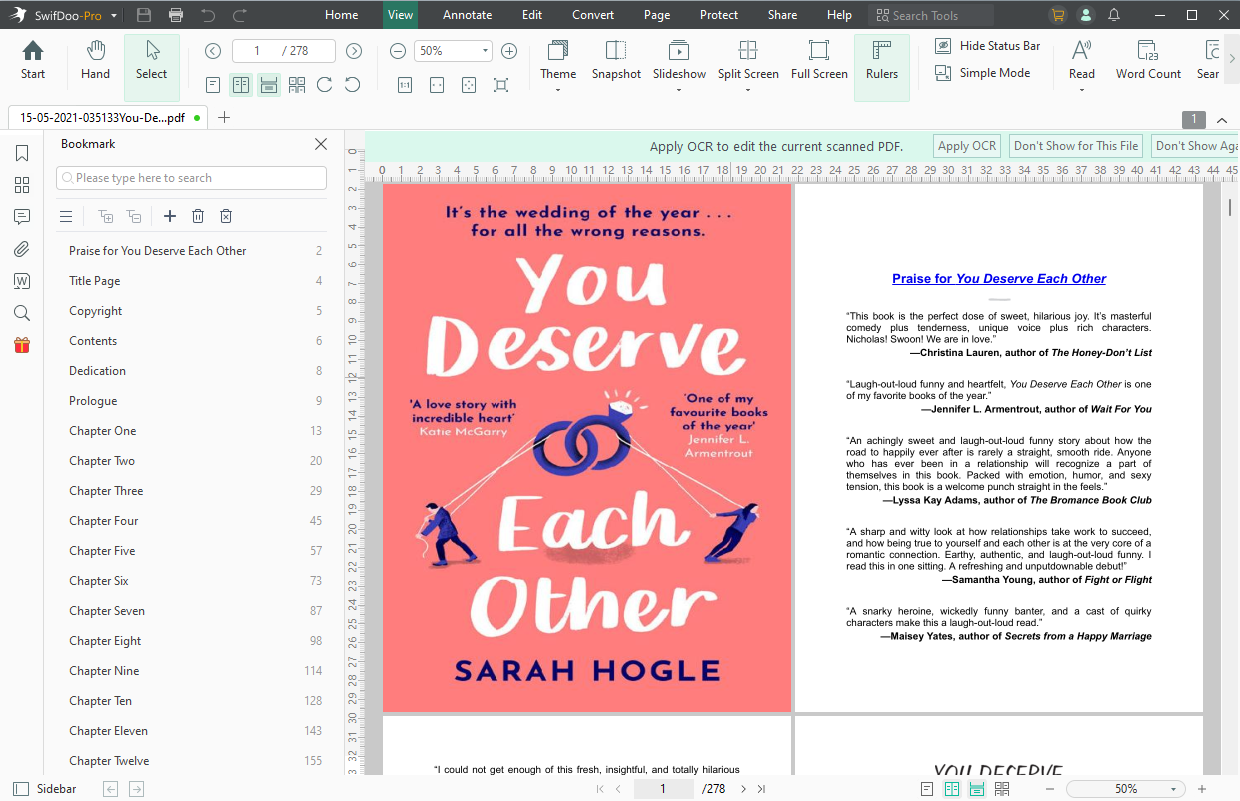This screenshot has height=801, width=1240.
Task: Click the status bar page number field
Action: [664, 789]
